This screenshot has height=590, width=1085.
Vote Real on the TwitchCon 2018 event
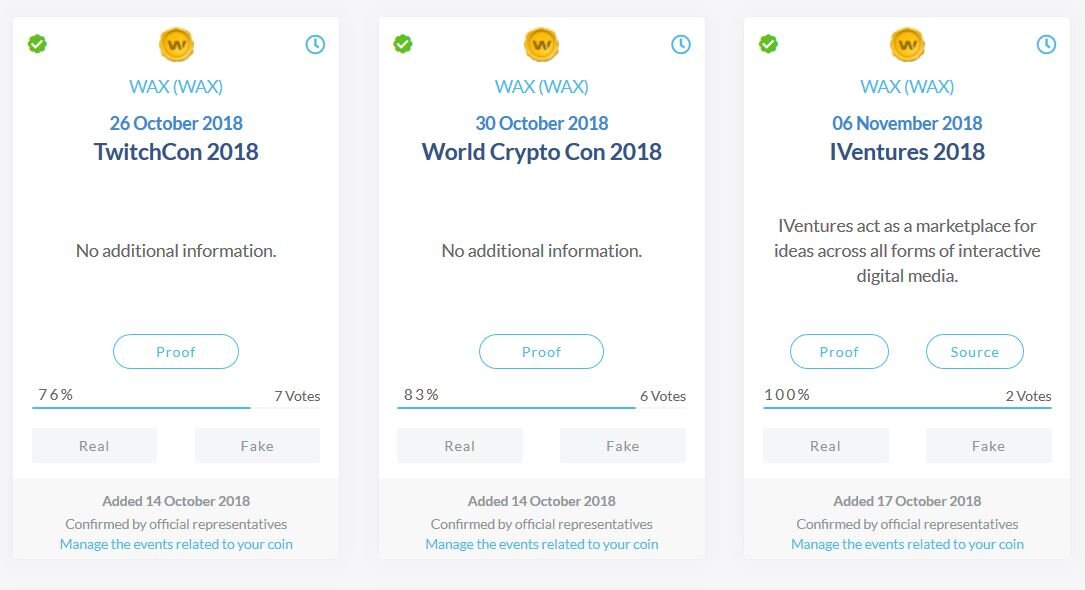pos(94,445)
